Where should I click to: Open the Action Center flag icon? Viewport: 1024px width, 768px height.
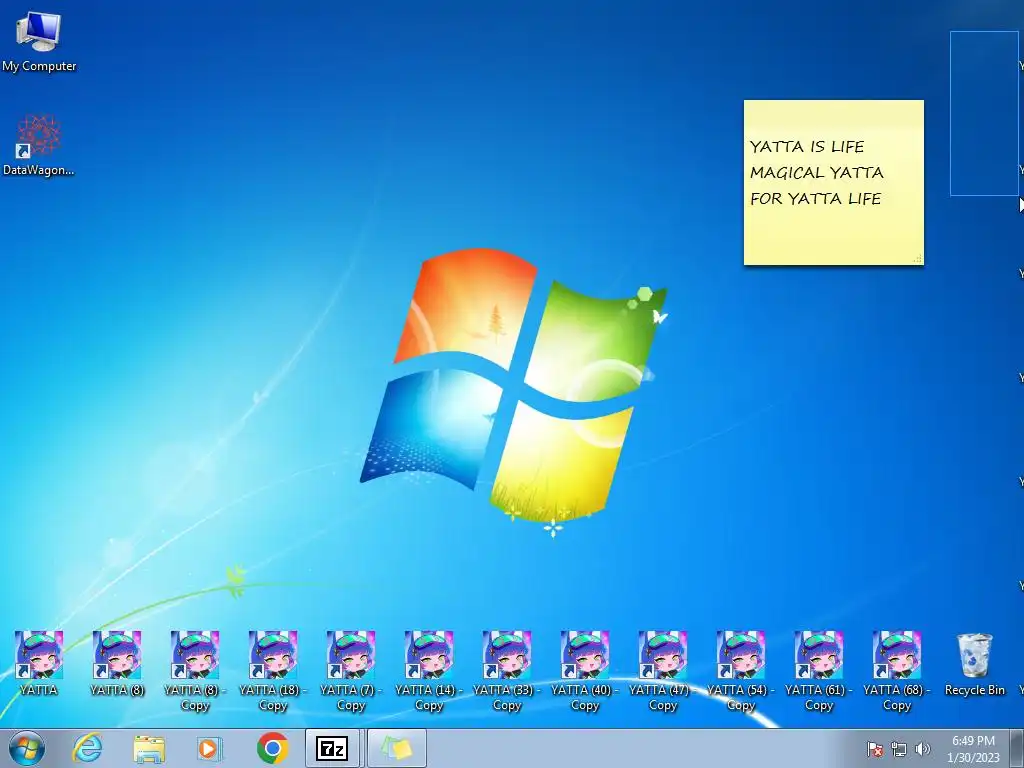(875, 749)
